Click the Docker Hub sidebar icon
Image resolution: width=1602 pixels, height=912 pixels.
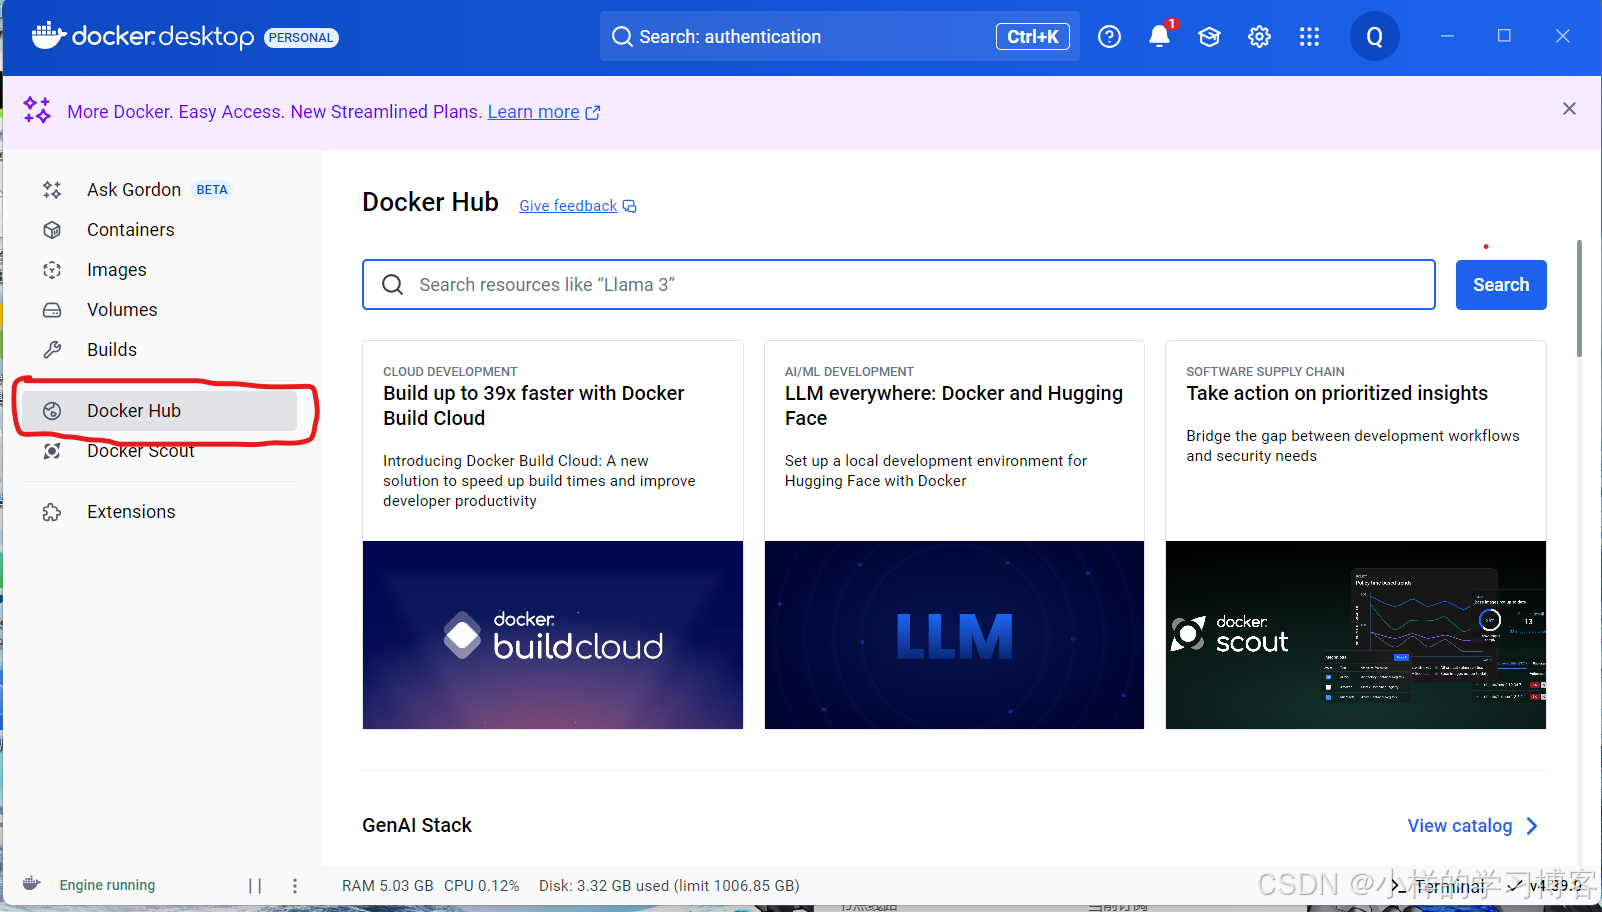click(52, 411)
